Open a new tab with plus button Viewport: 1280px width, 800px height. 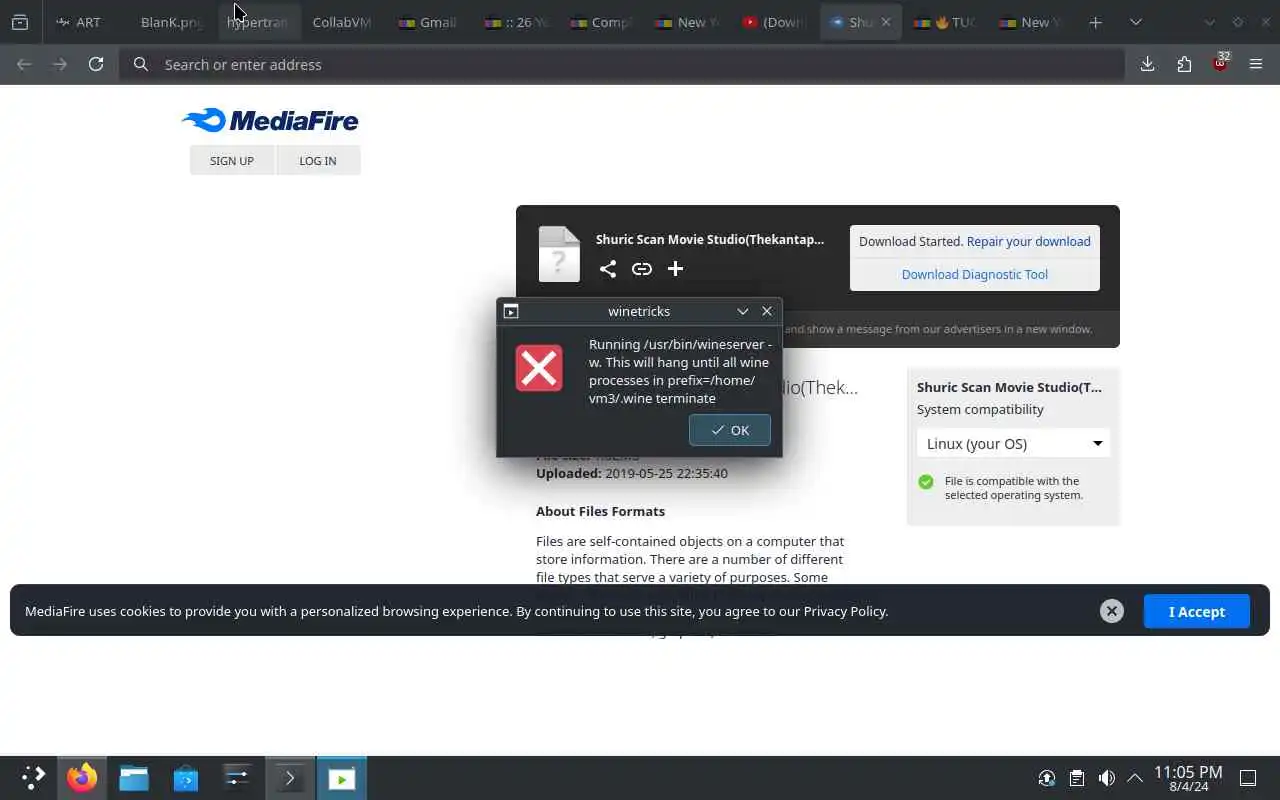[1096, 22]
